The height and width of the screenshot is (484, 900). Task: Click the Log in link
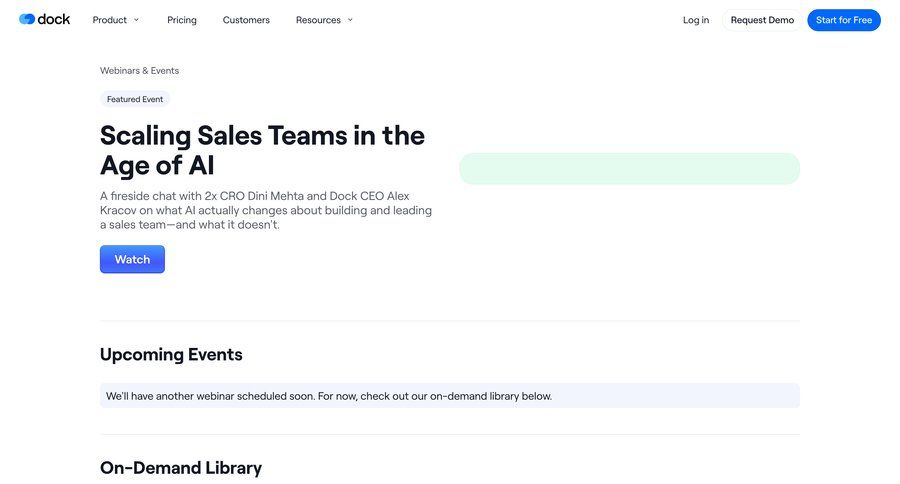[x=696, y=20]
